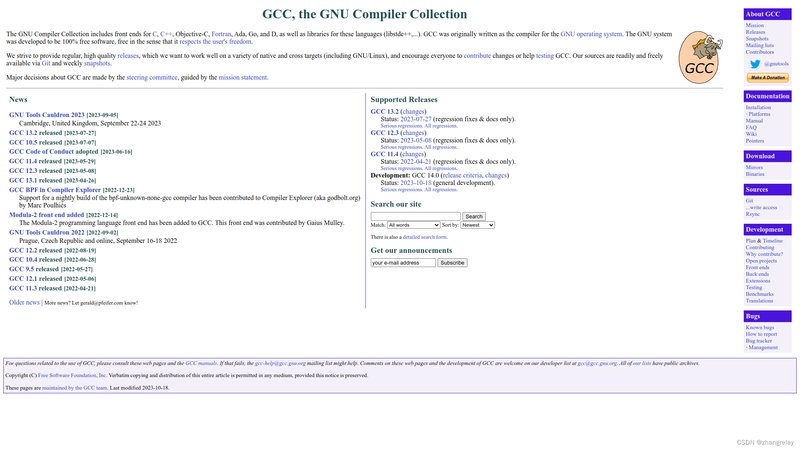Viewport: 800px width, 450px height.
Task: Open the Snapshots sidebar link
Action: (757, 39)
